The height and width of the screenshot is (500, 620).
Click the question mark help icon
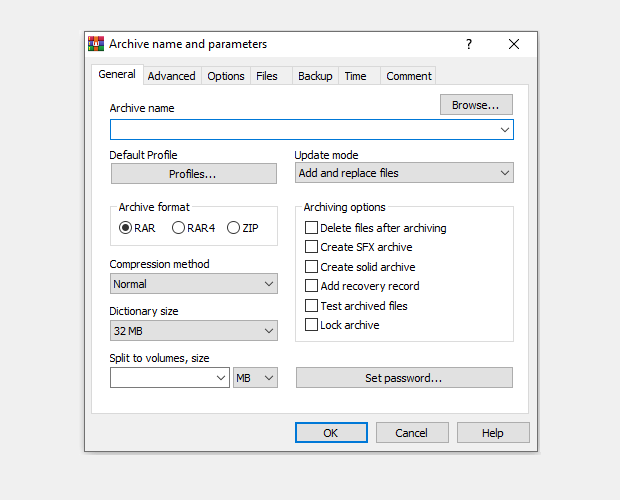tap(469, 44)
